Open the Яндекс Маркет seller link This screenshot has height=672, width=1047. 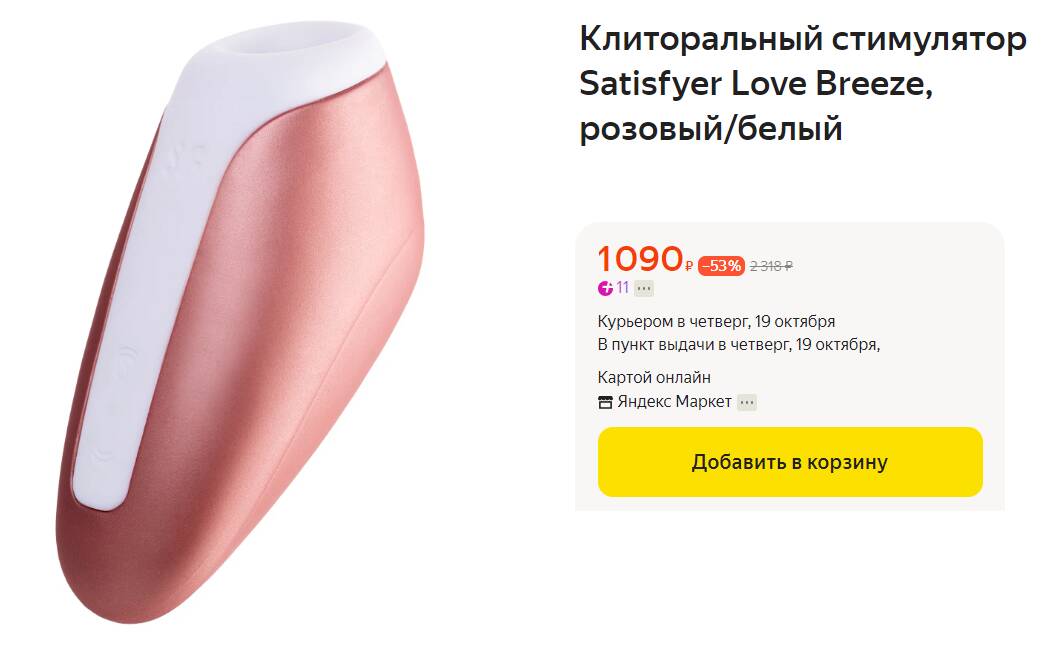pyautogui.click(x=674, y=402)
